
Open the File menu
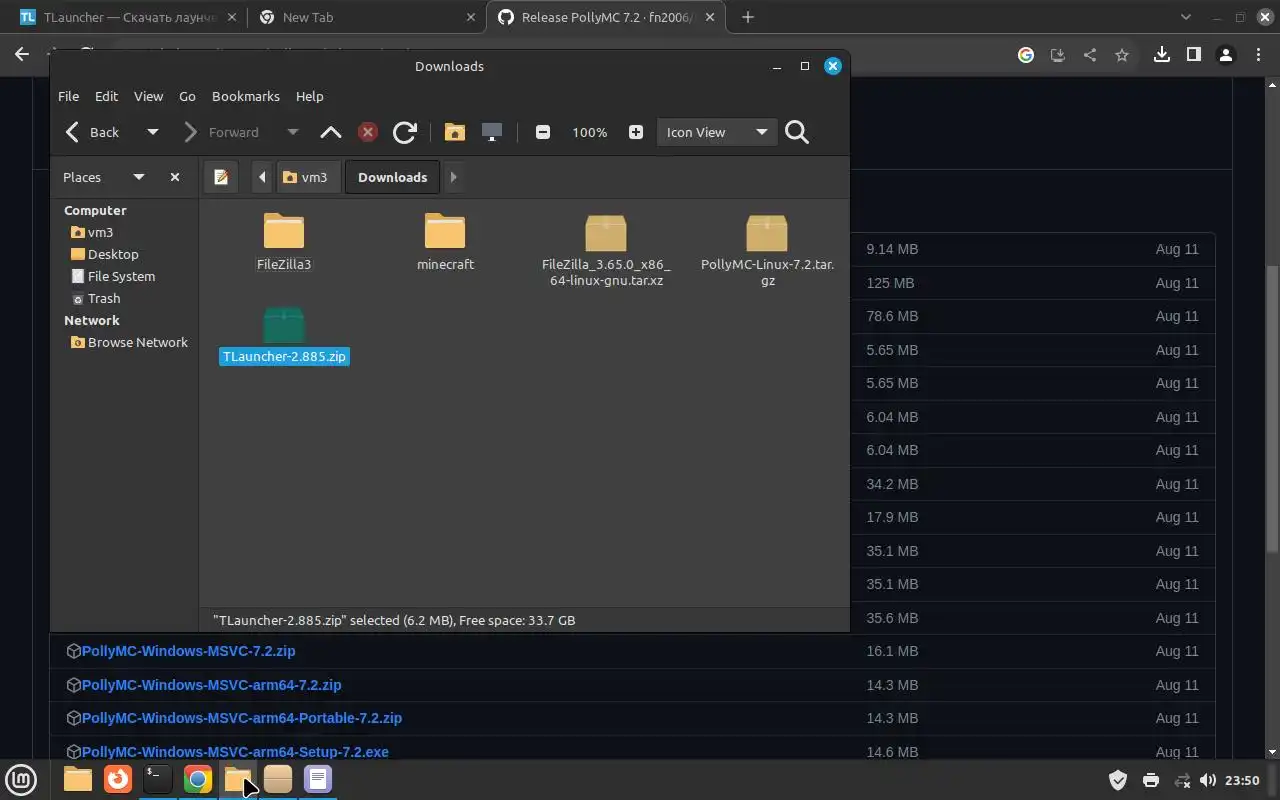(68, 96)
